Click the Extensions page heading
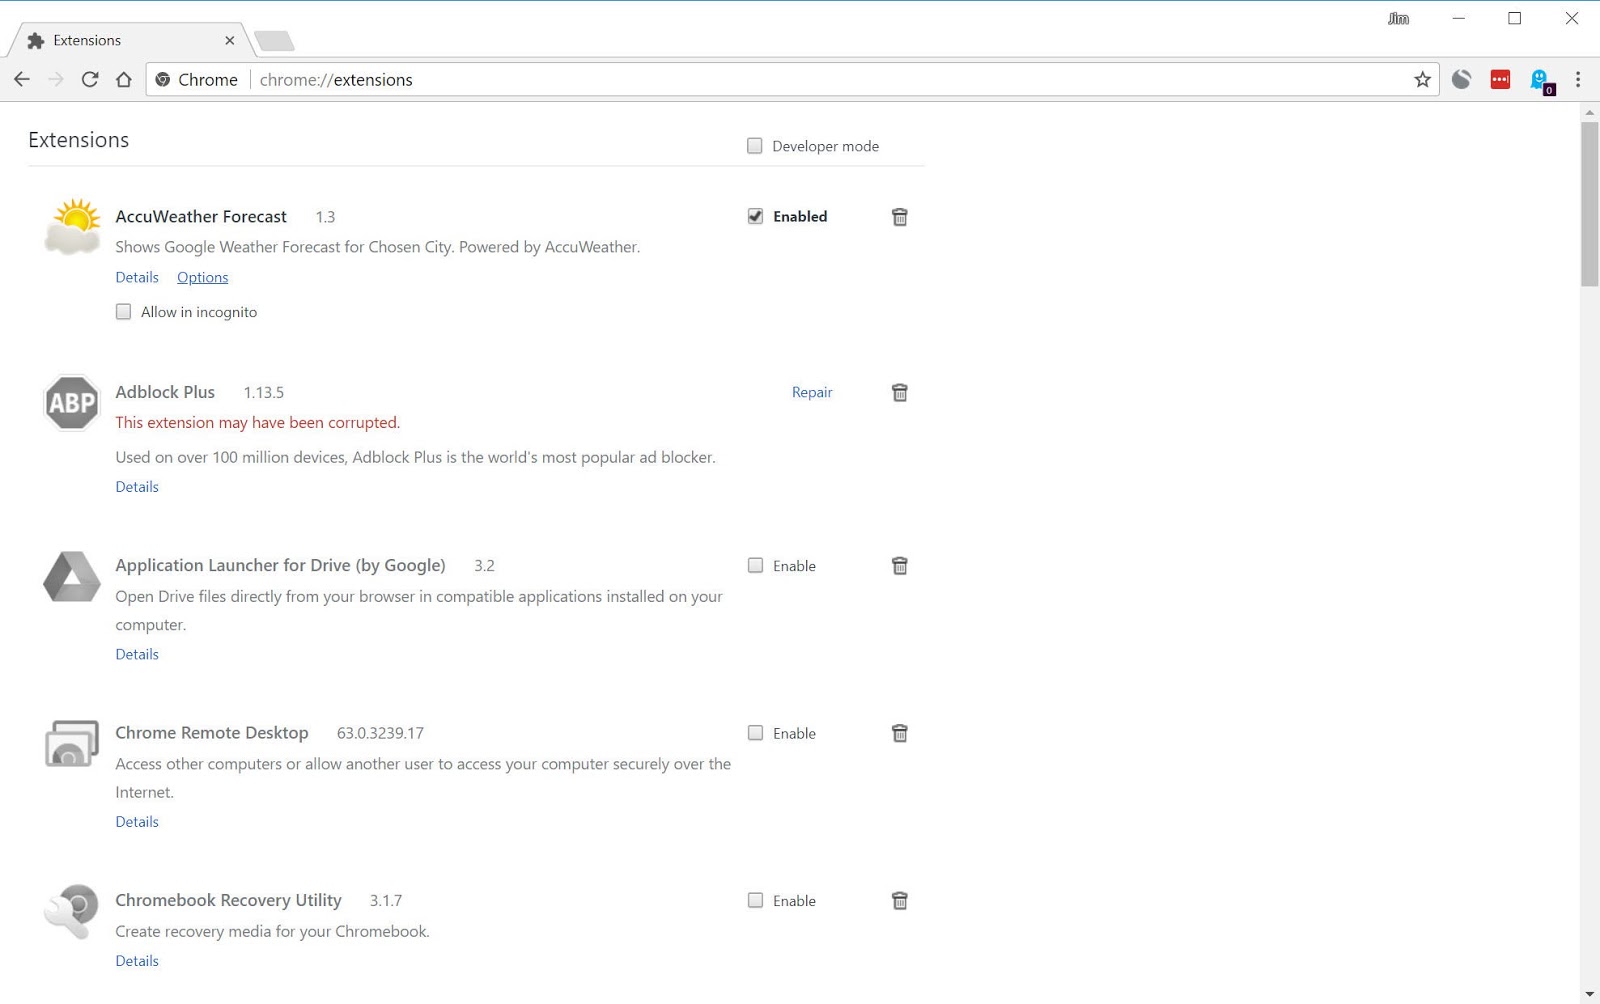Viewport: 1600px width, 1004px height. tap(78, 140)
